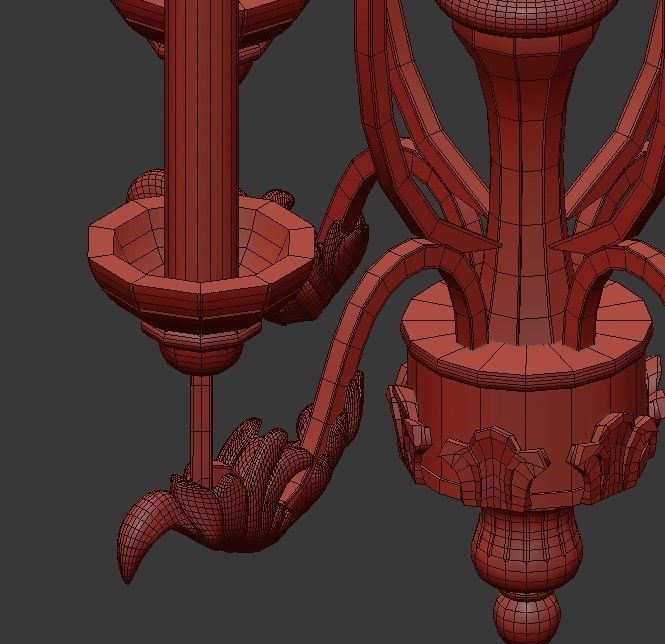Select the vase-shaped bulb under the hub

click(526, 549)
